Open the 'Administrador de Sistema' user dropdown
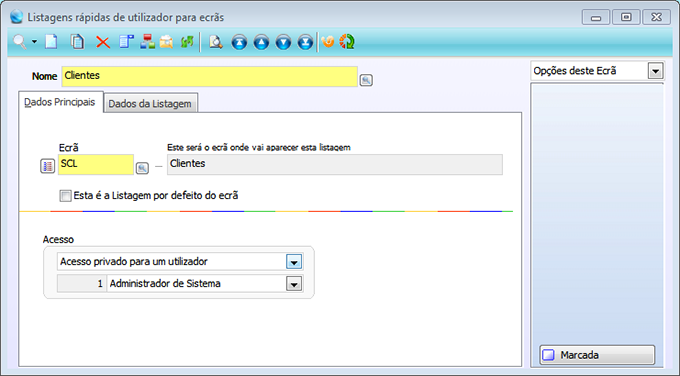Screen dimensions: 680x376 click(294, 284)
